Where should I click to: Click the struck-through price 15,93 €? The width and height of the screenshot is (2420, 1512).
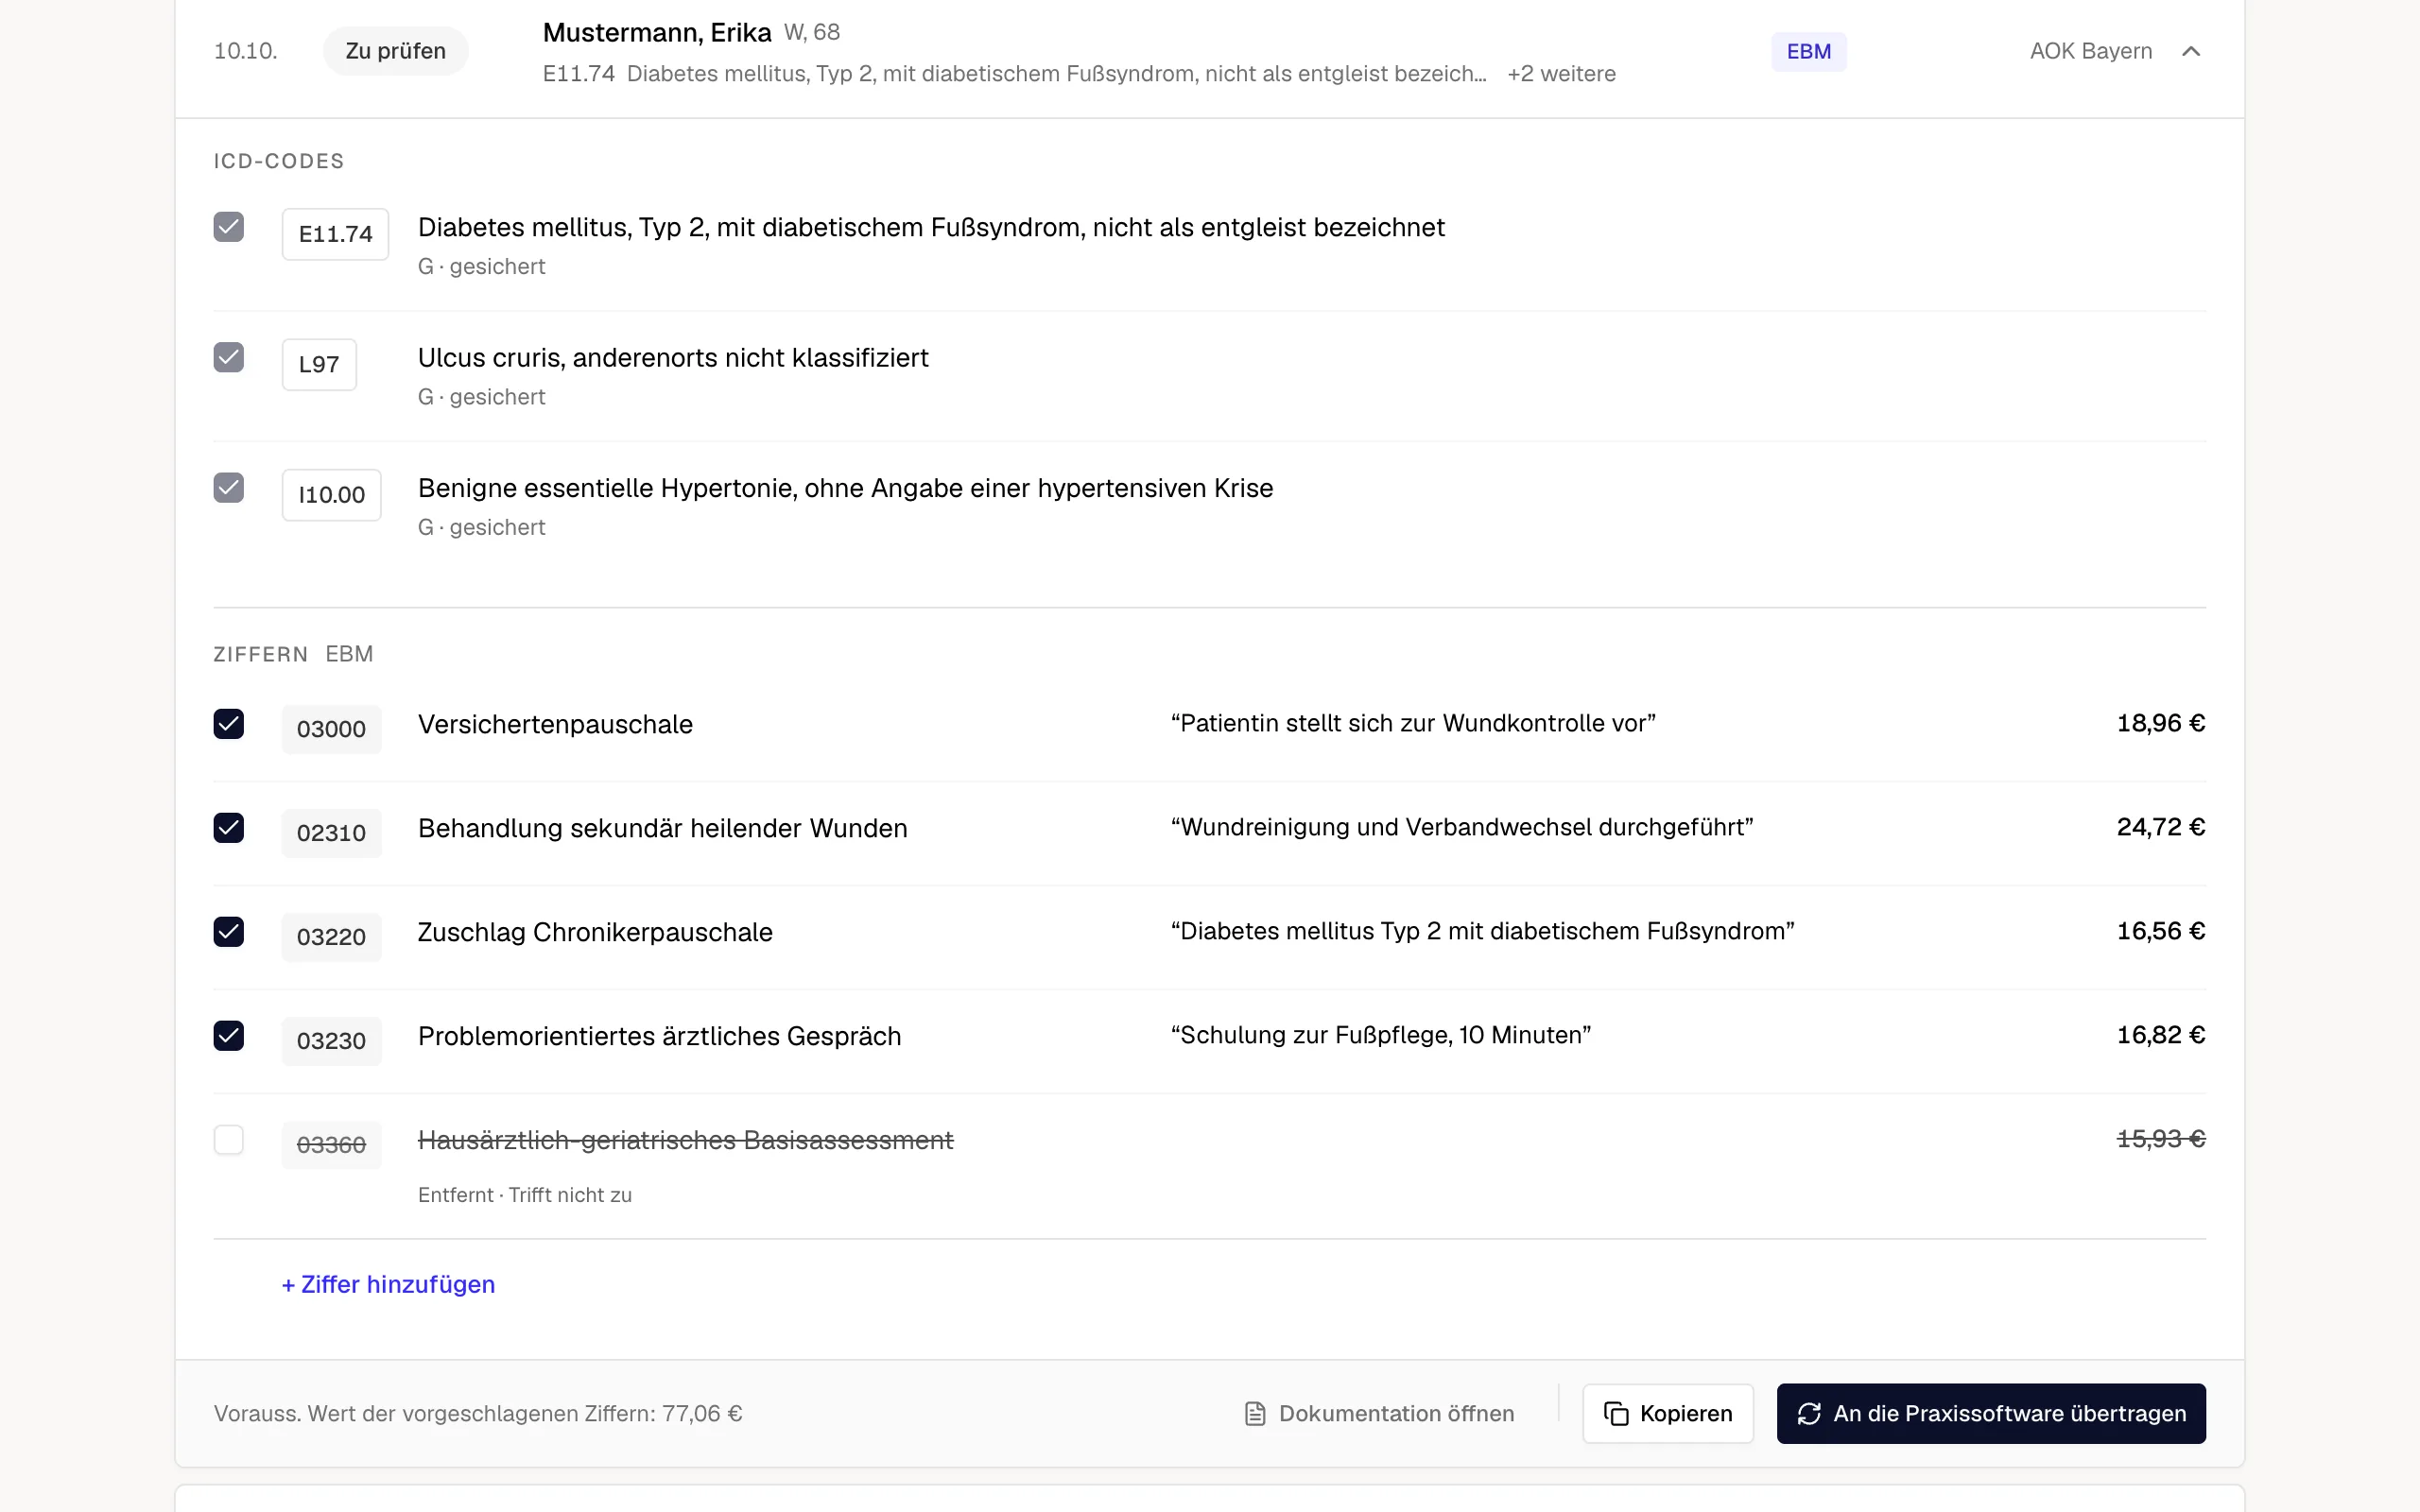coord(2161,1139)
